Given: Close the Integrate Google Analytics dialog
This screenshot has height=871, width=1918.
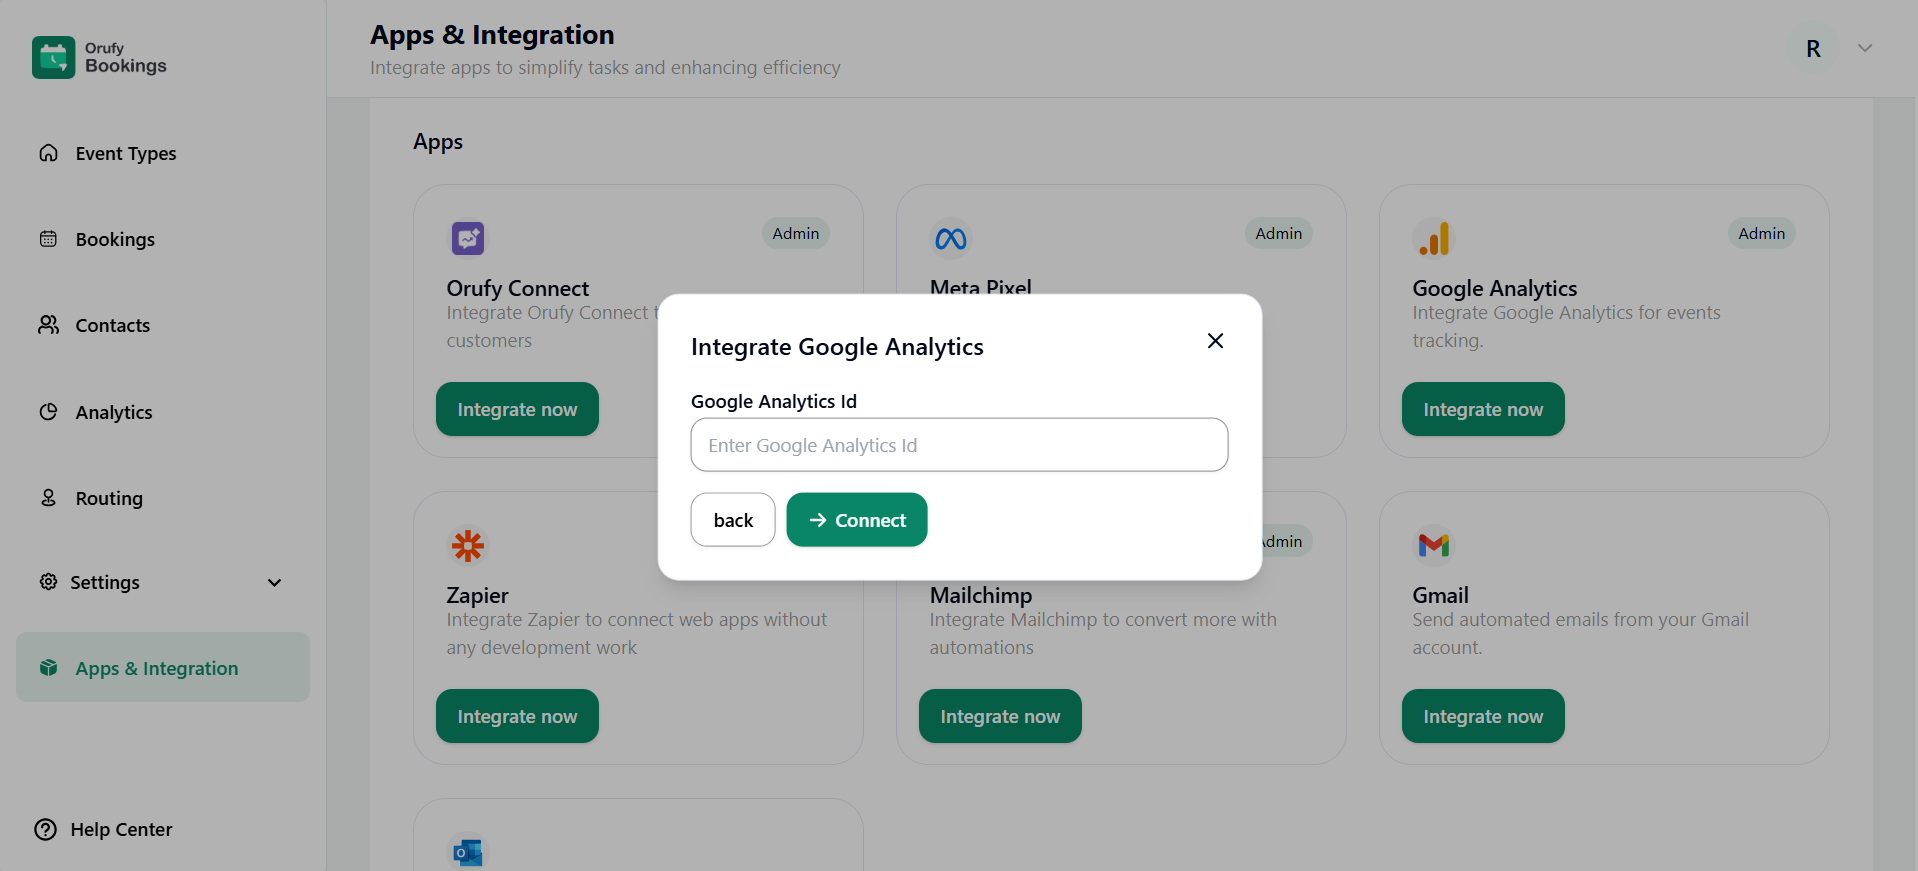Looking at the screenshot, I should 1215,341.
